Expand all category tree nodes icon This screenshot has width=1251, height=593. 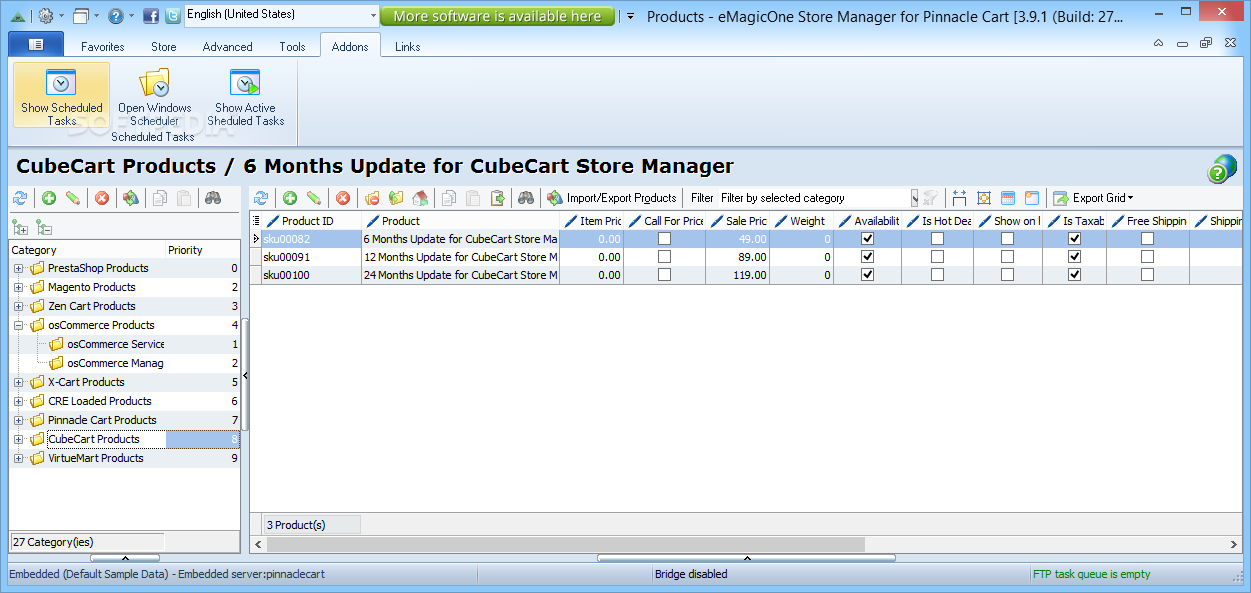pos(19,227)
